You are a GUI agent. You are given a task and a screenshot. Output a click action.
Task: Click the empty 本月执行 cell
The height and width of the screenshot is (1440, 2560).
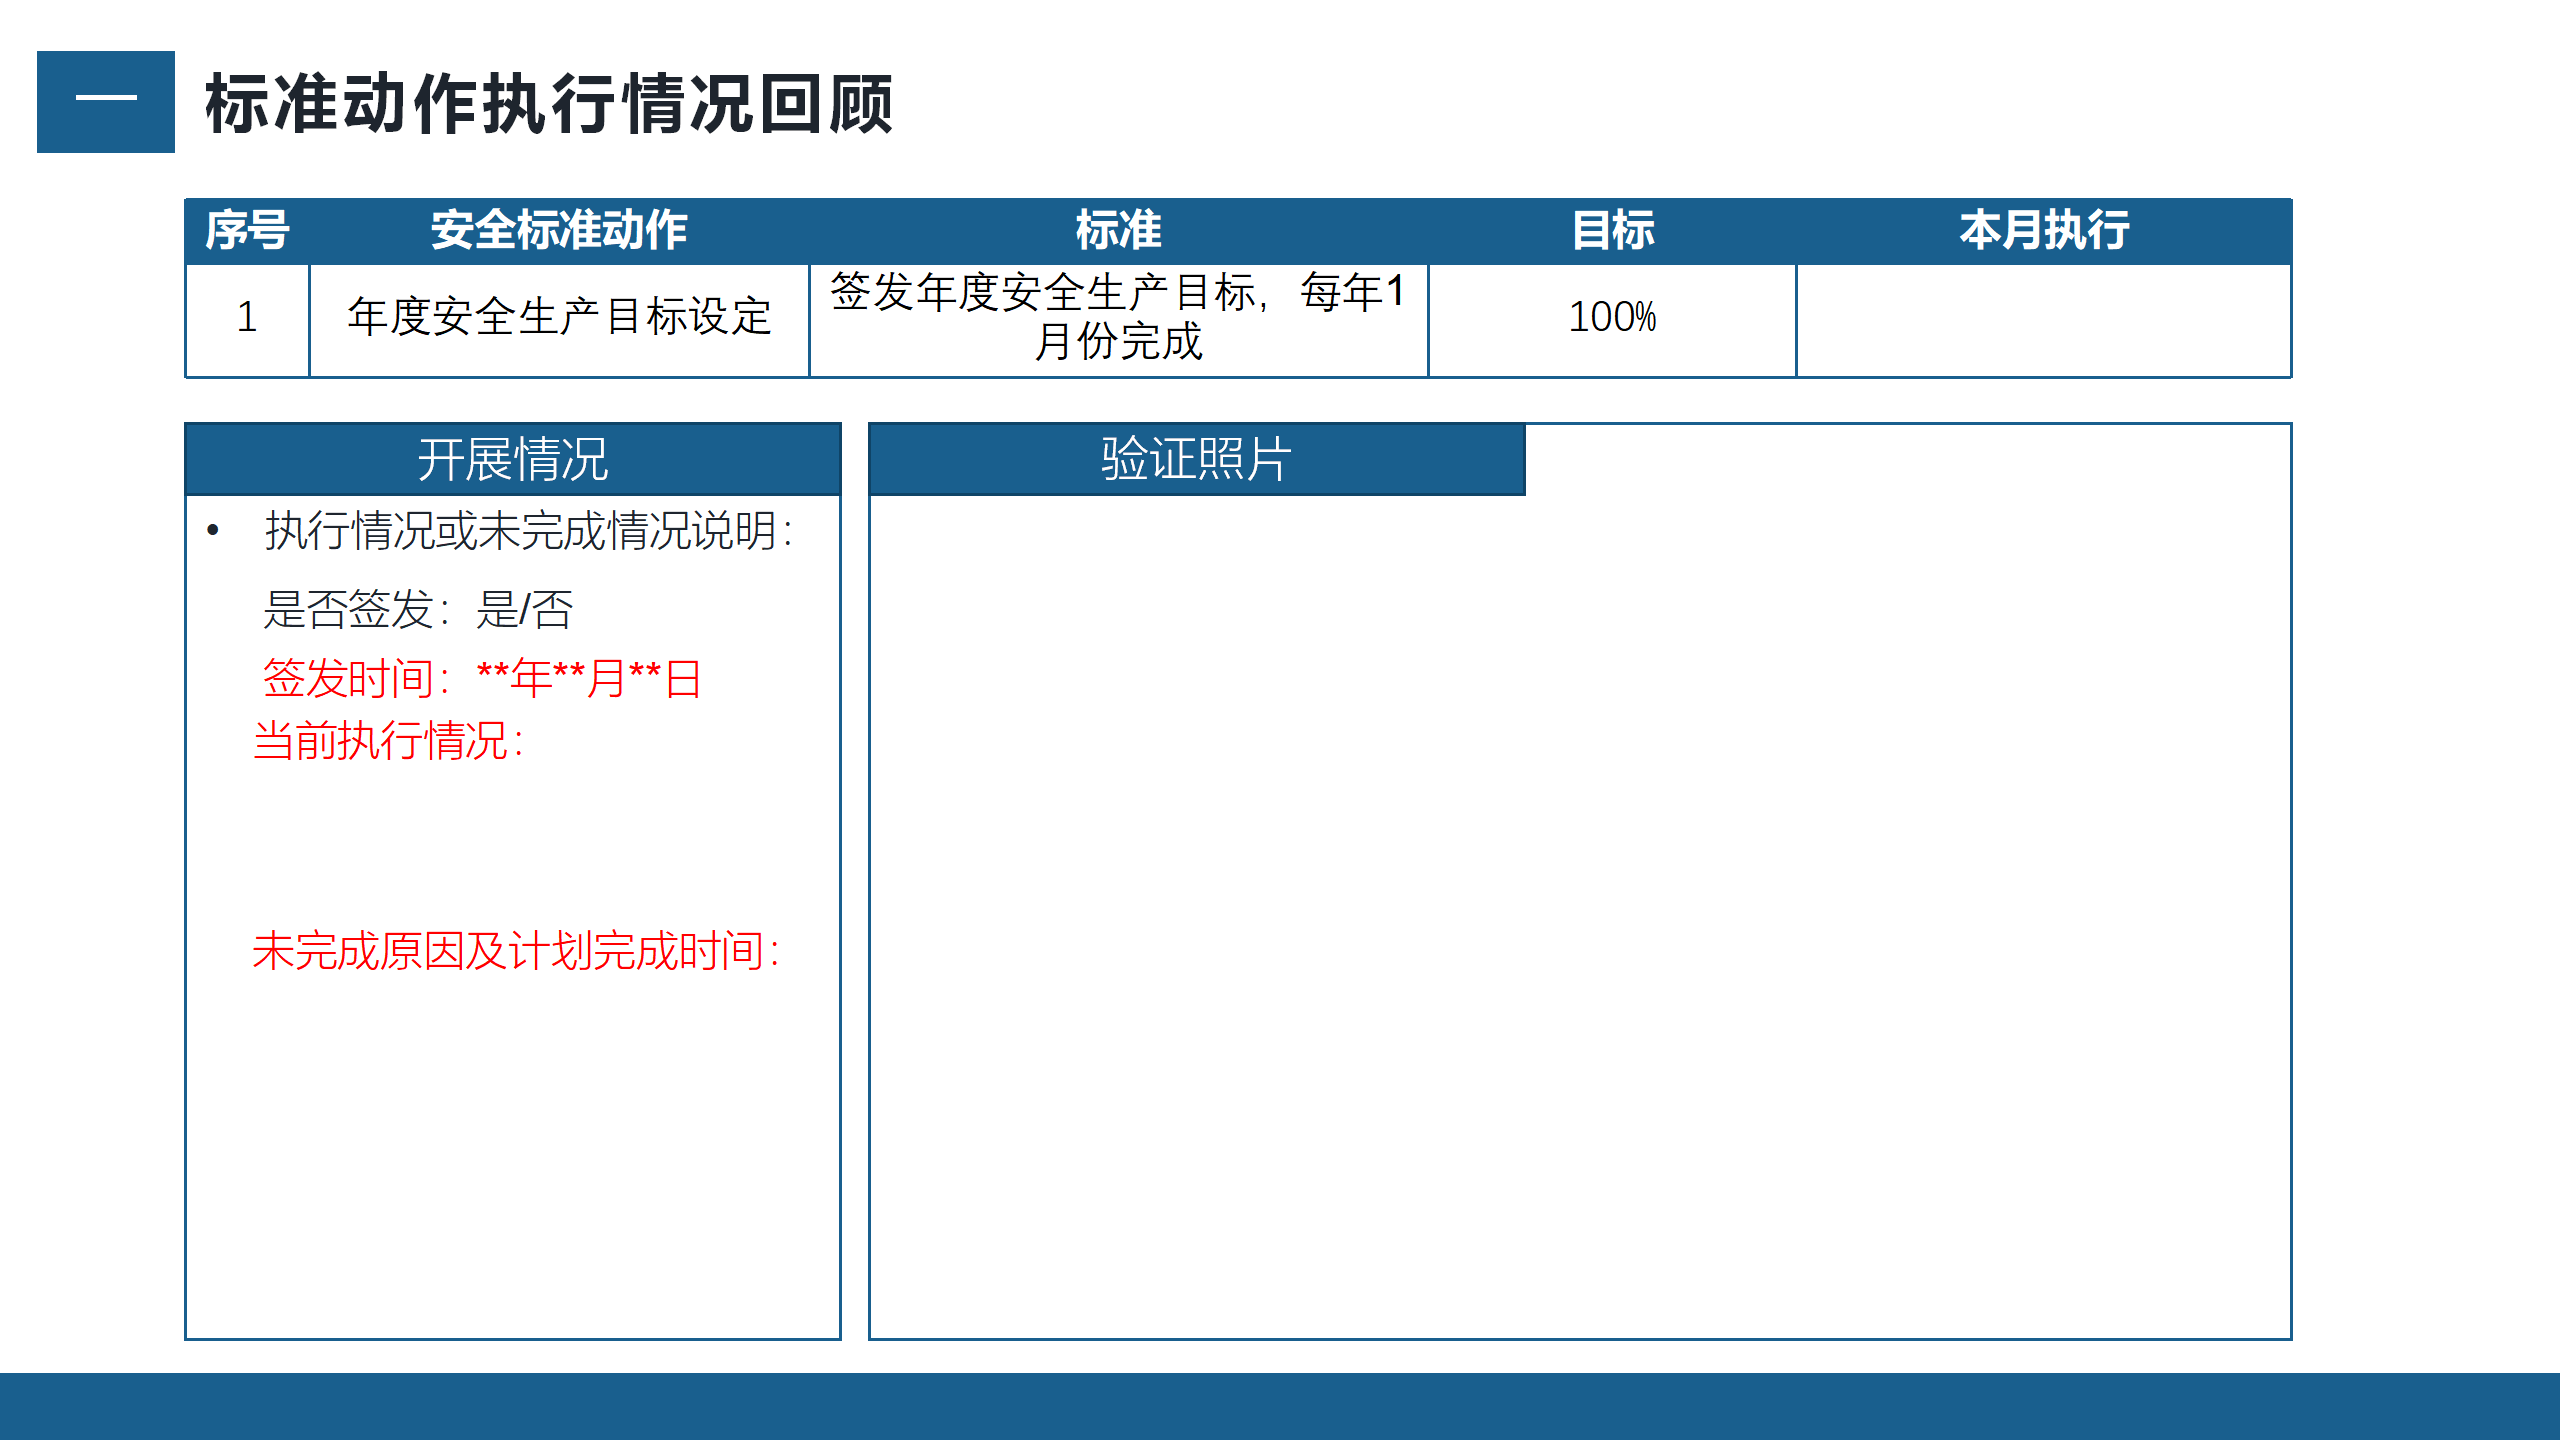[x=2044, y=319]
